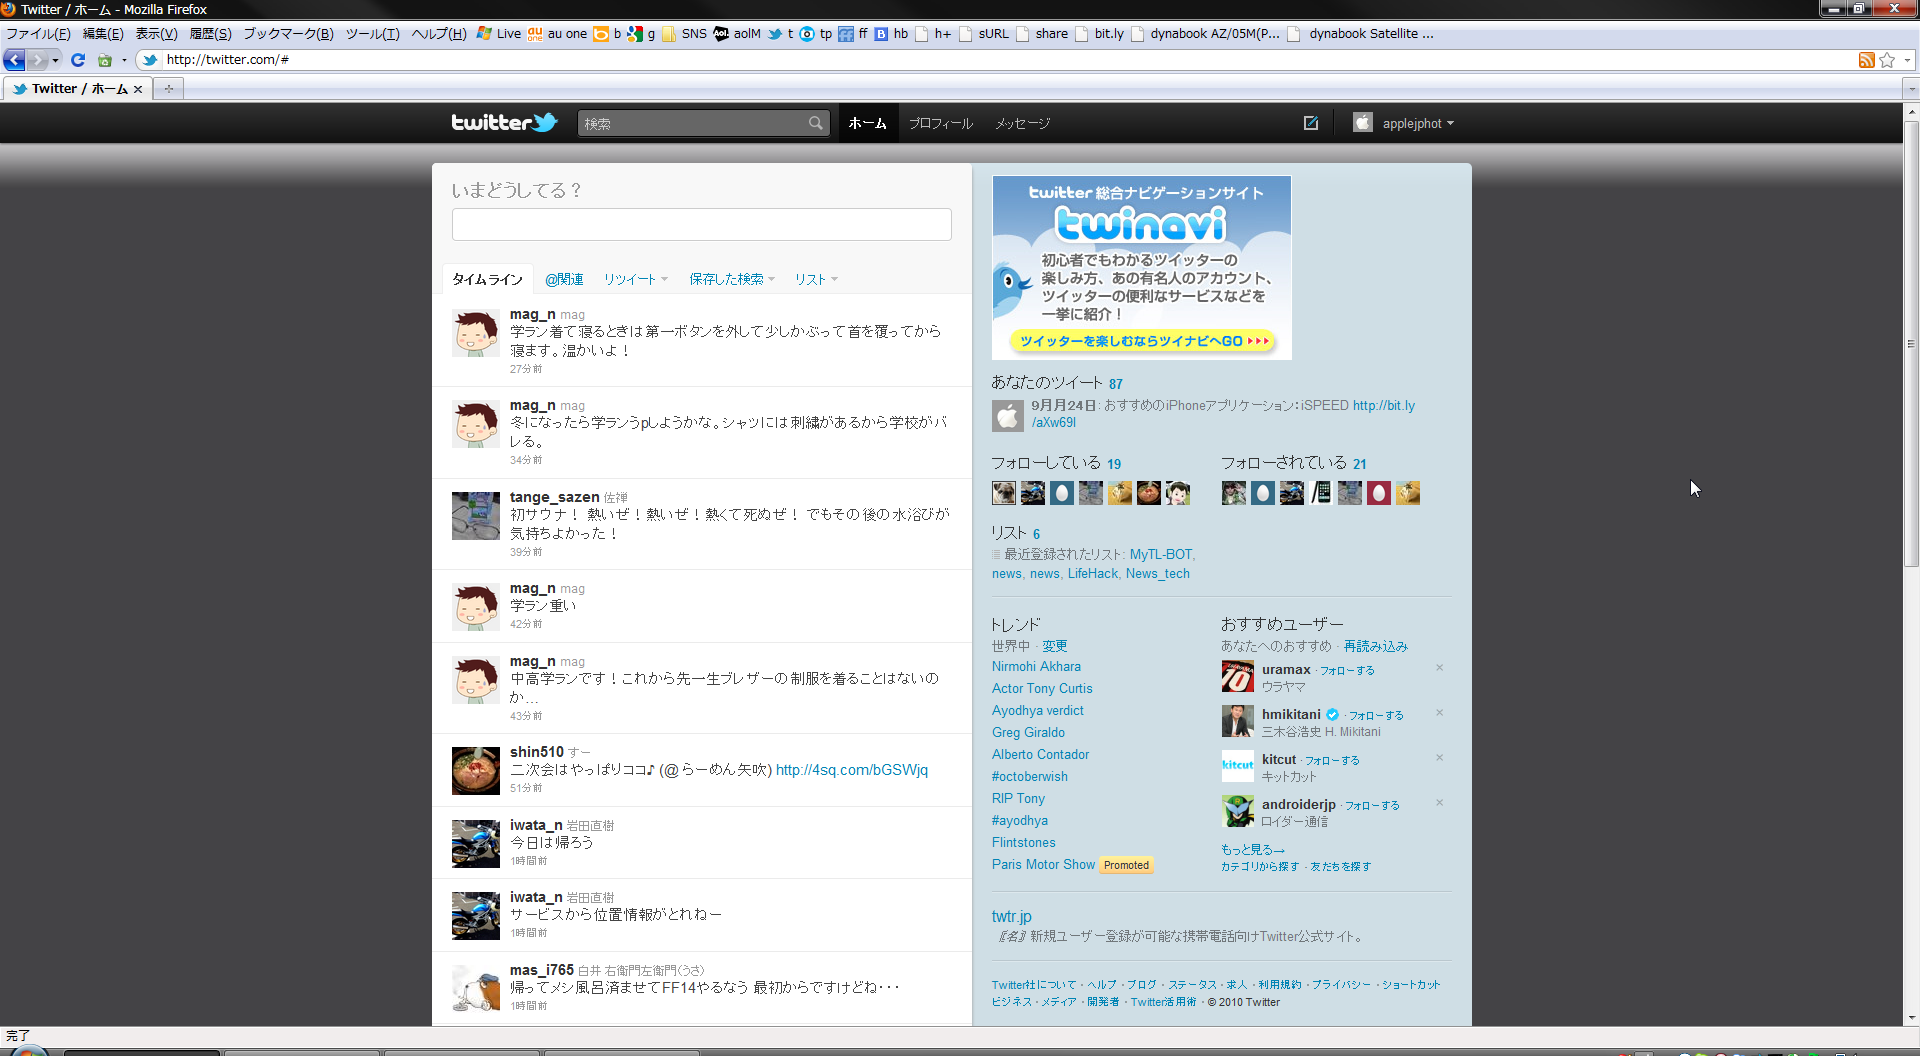Open the back history dropdown arrow
1920x1056 pixels.
[55, 60]
